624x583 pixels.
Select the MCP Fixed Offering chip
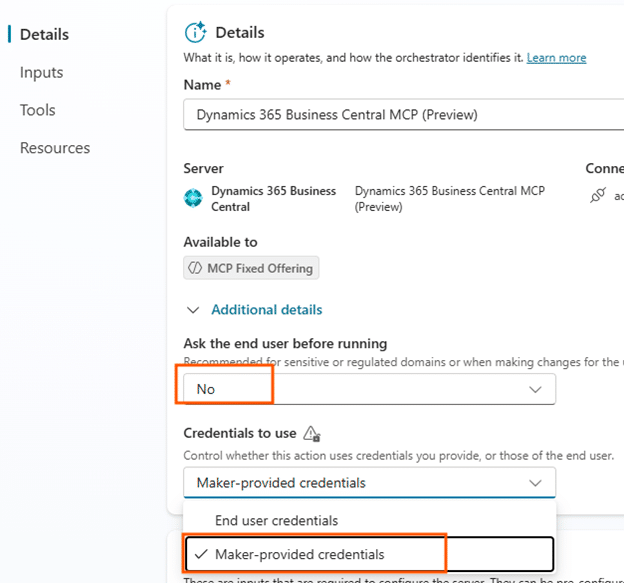[x=251, y=268]
